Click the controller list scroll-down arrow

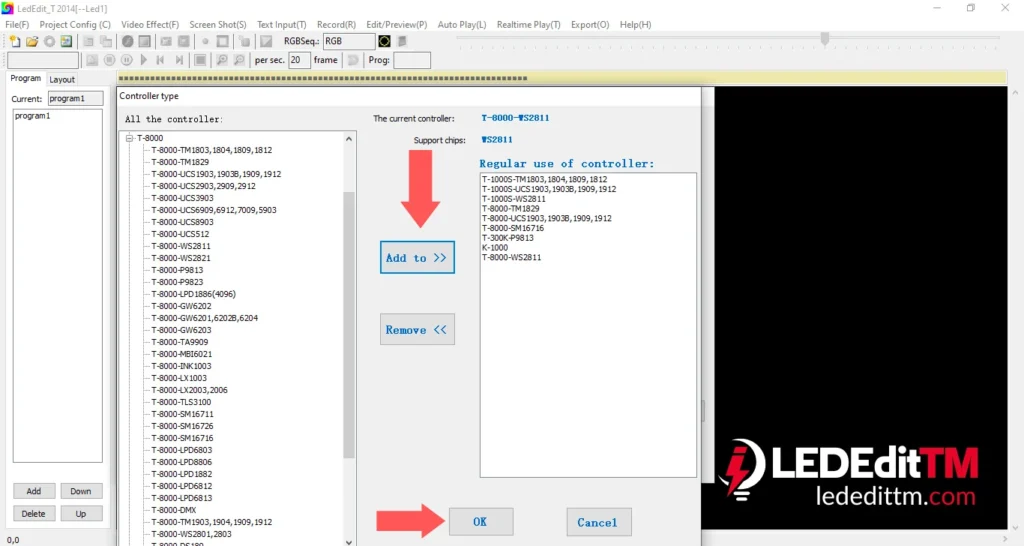pyautogui.click(x=349, y=541)
